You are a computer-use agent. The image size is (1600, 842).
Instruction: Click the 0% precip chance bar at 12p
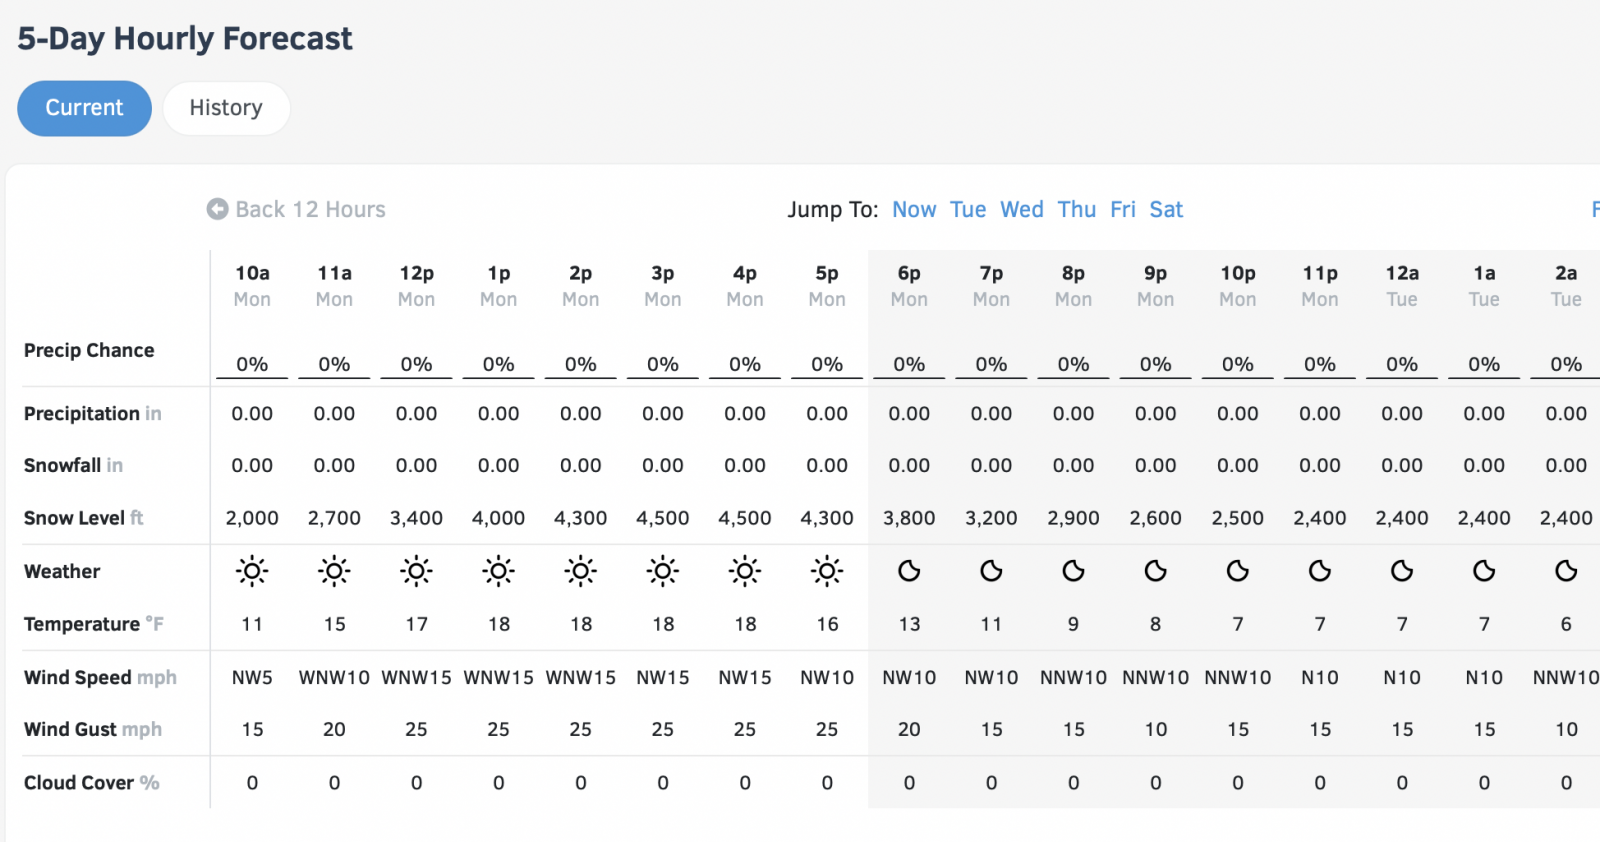click(416, 365)
